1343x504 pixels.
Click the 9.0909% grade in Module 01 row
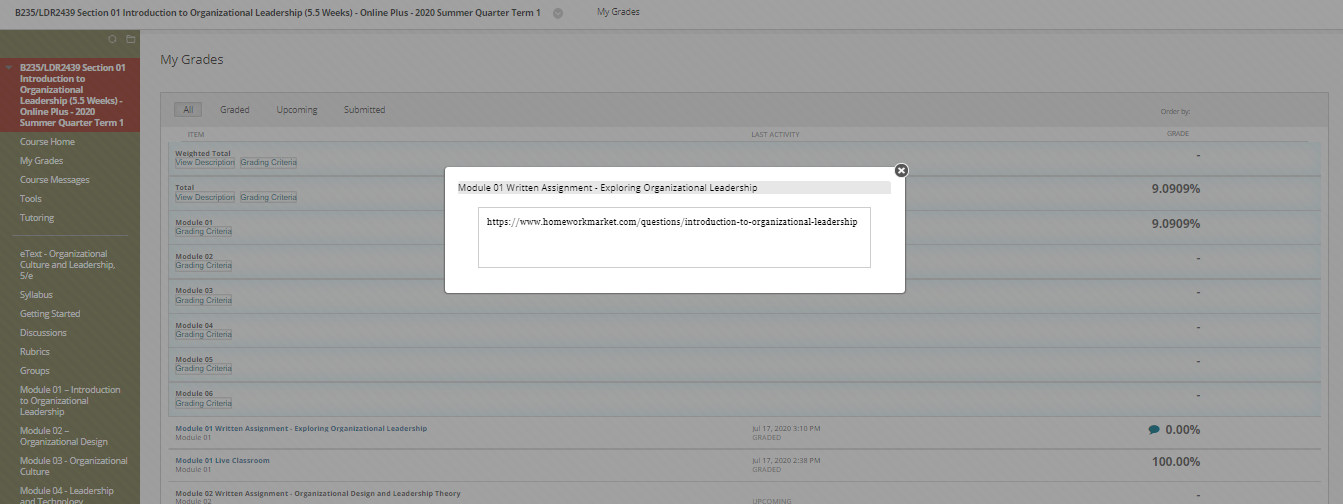tap(1176, 223)
